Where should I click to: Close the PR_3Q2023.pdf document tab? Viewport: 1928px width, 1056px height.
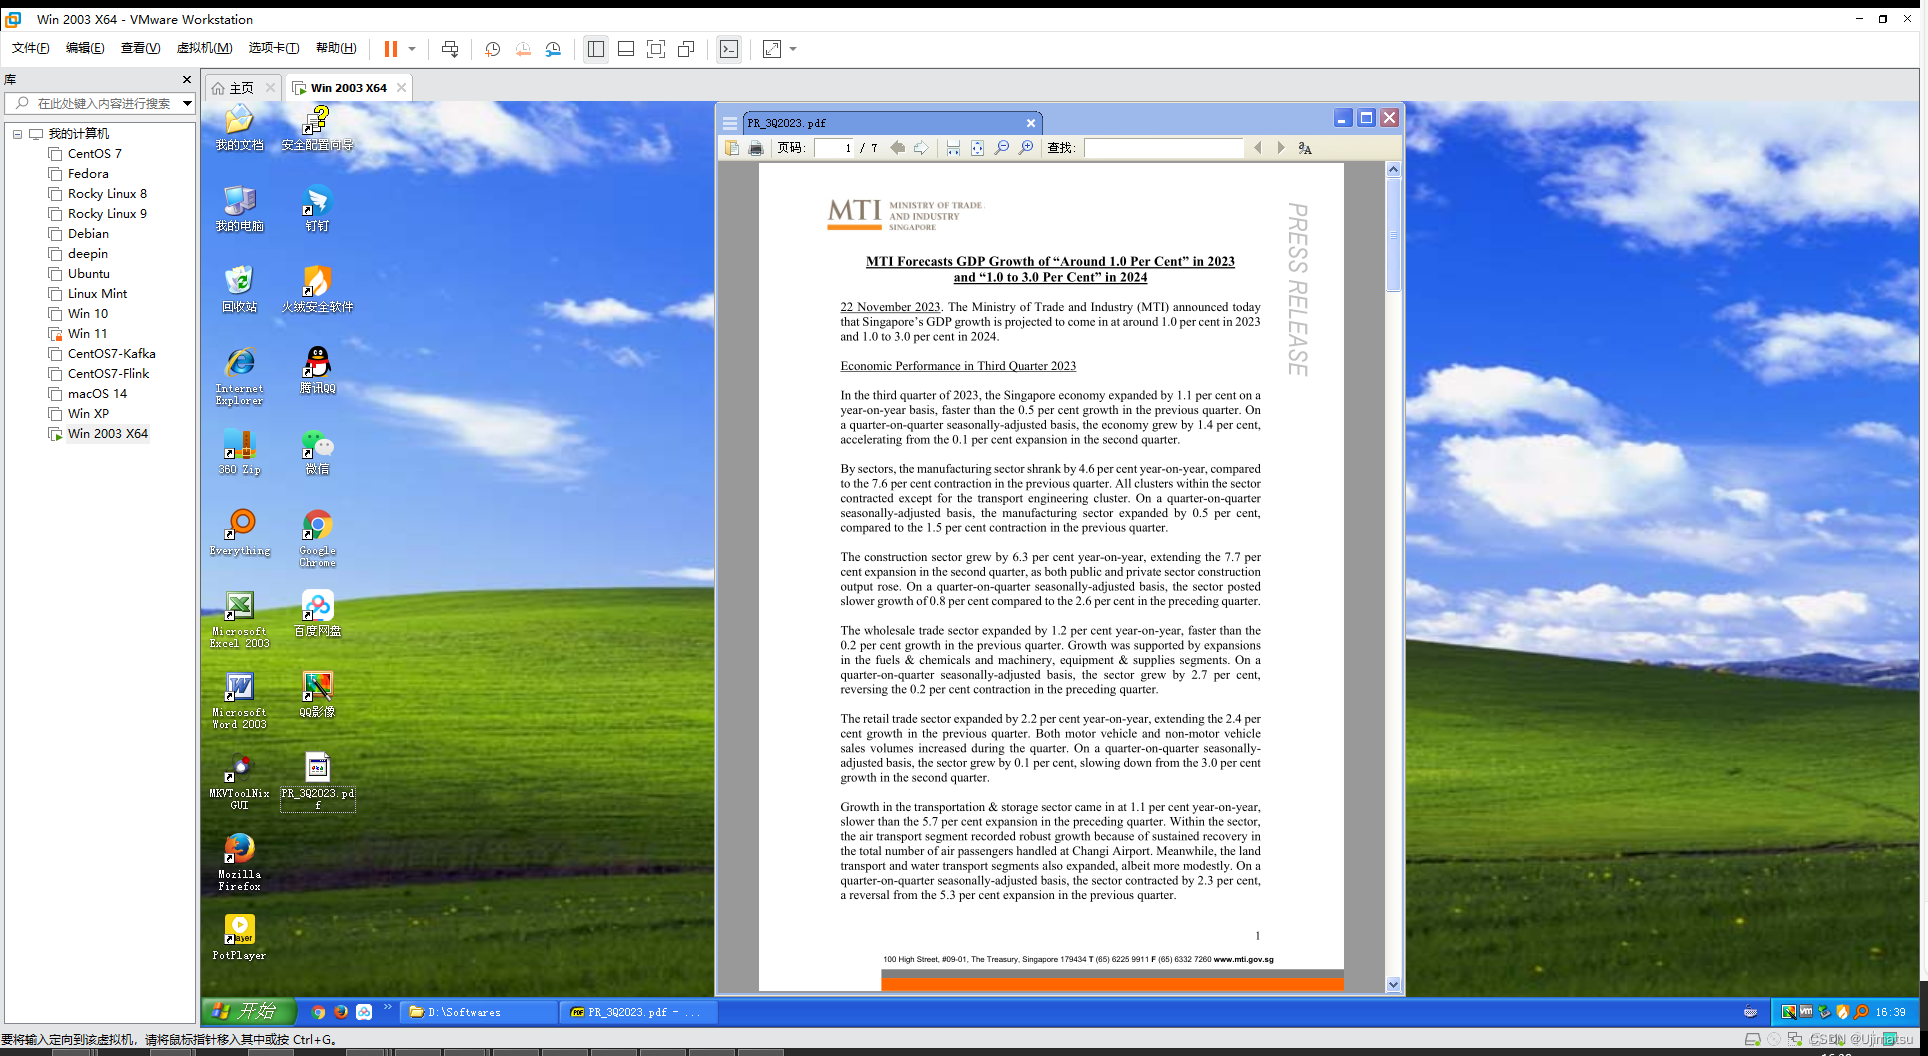click(x=1031, y=123)
